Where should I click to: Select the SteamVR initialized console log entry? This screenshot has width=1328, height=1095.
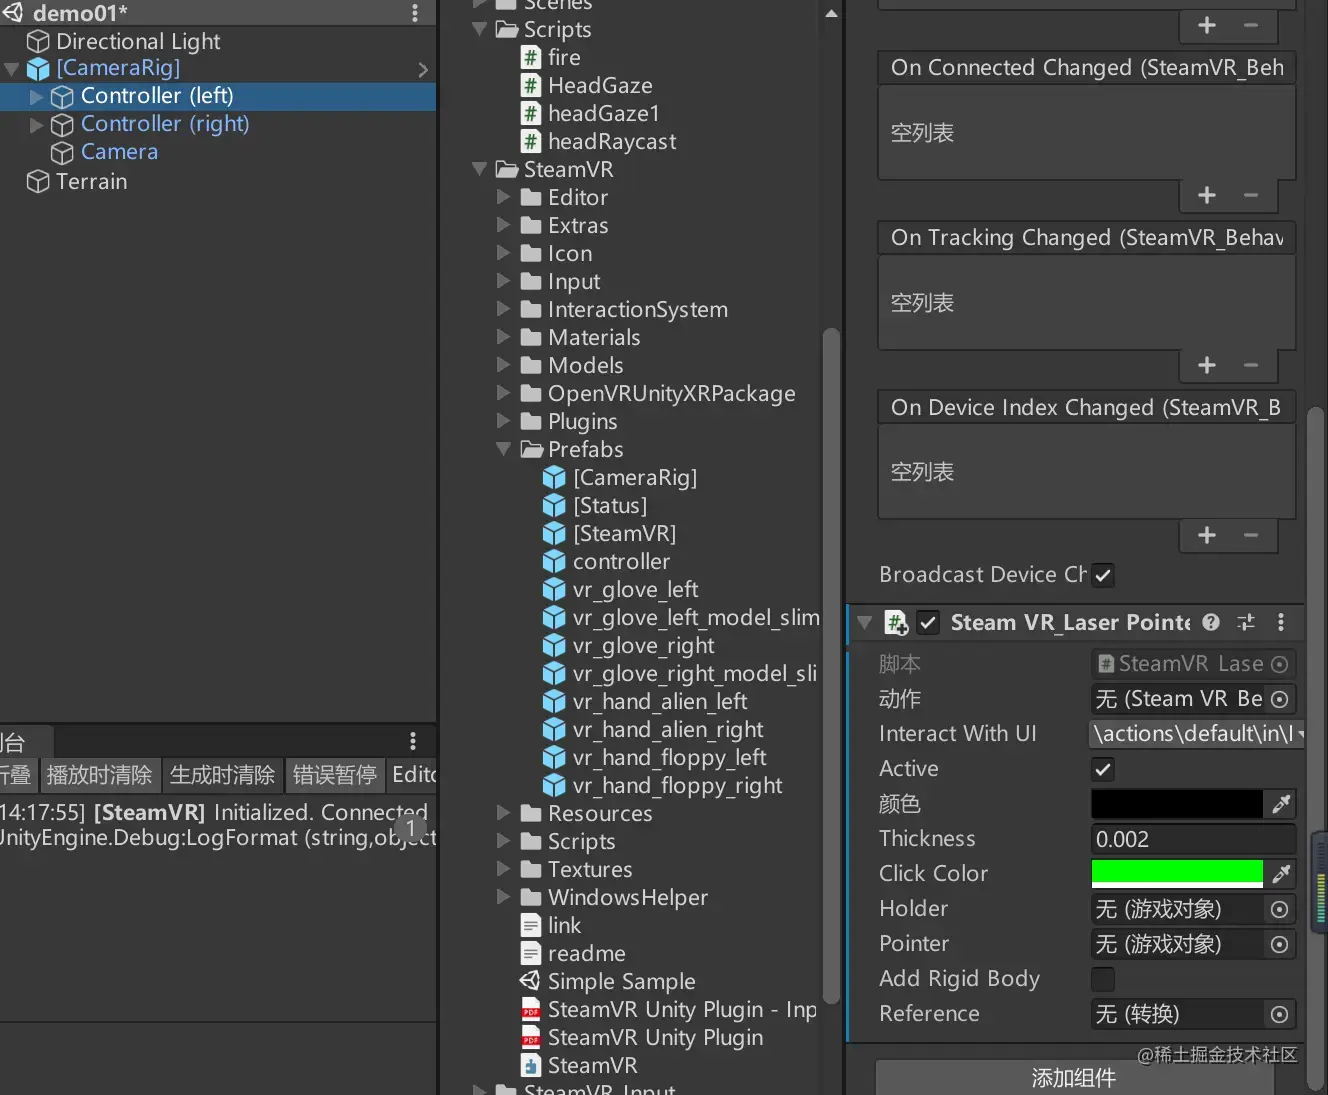coord(218,825)
